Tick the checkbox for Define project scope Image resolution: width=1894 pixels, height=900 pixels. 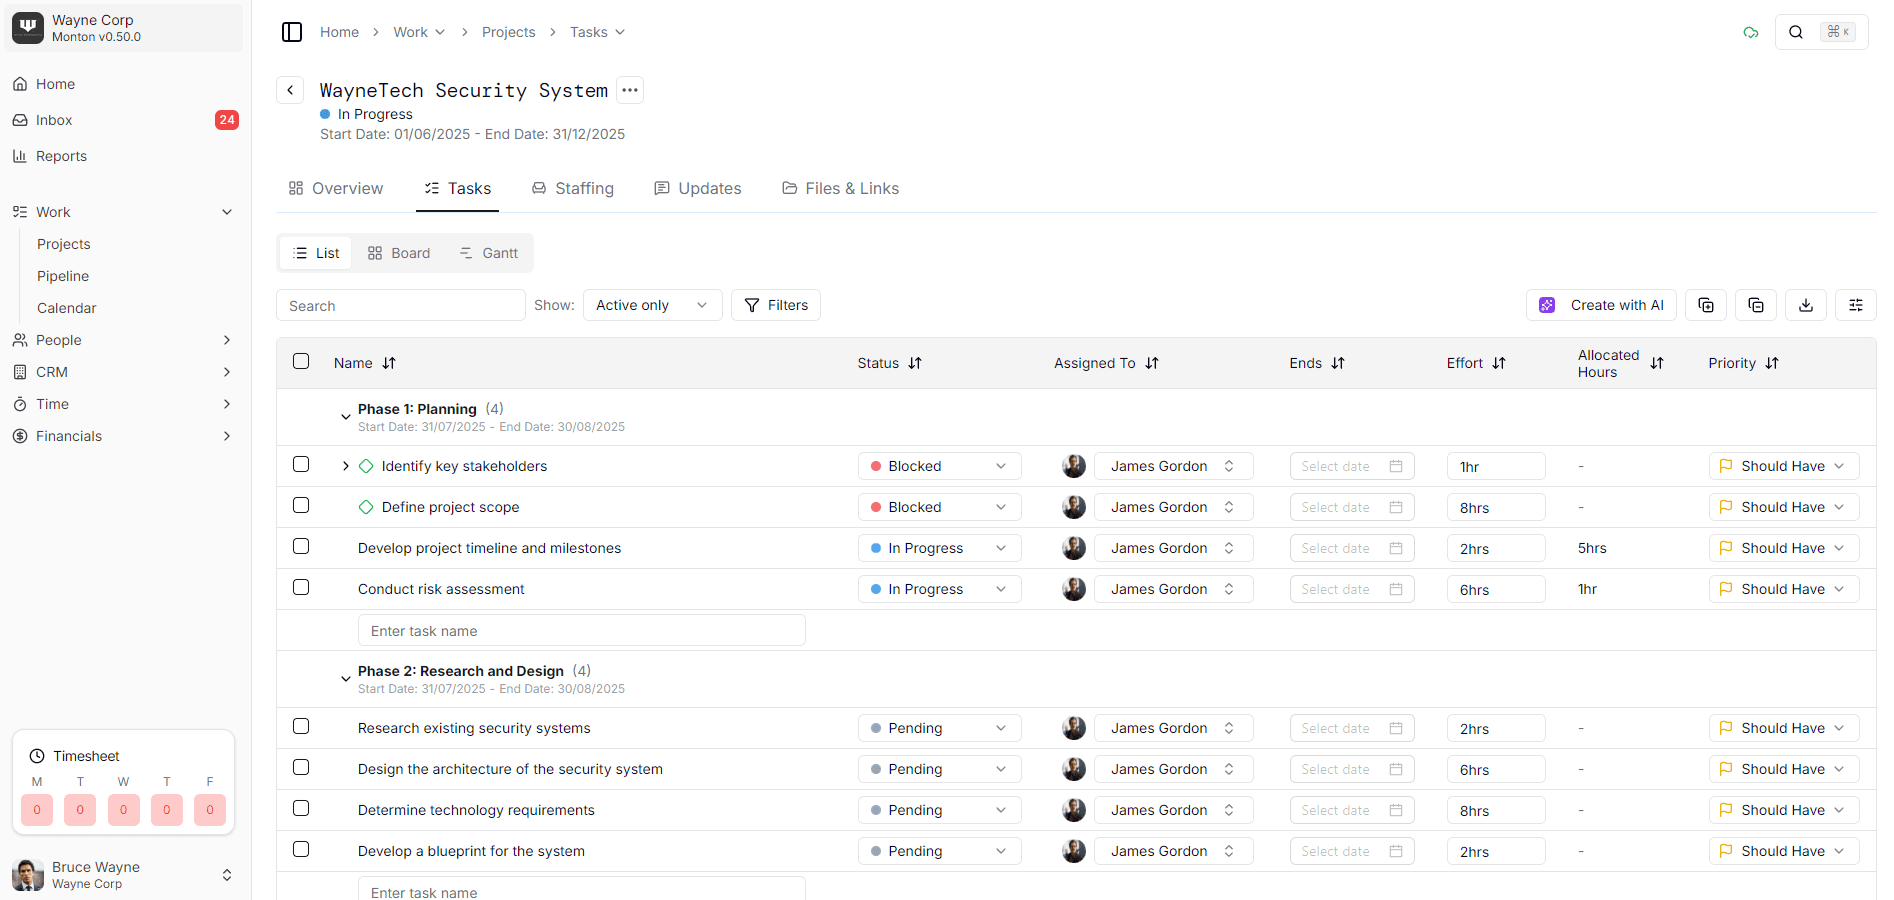pyautogui.click(x=301, y=506)
